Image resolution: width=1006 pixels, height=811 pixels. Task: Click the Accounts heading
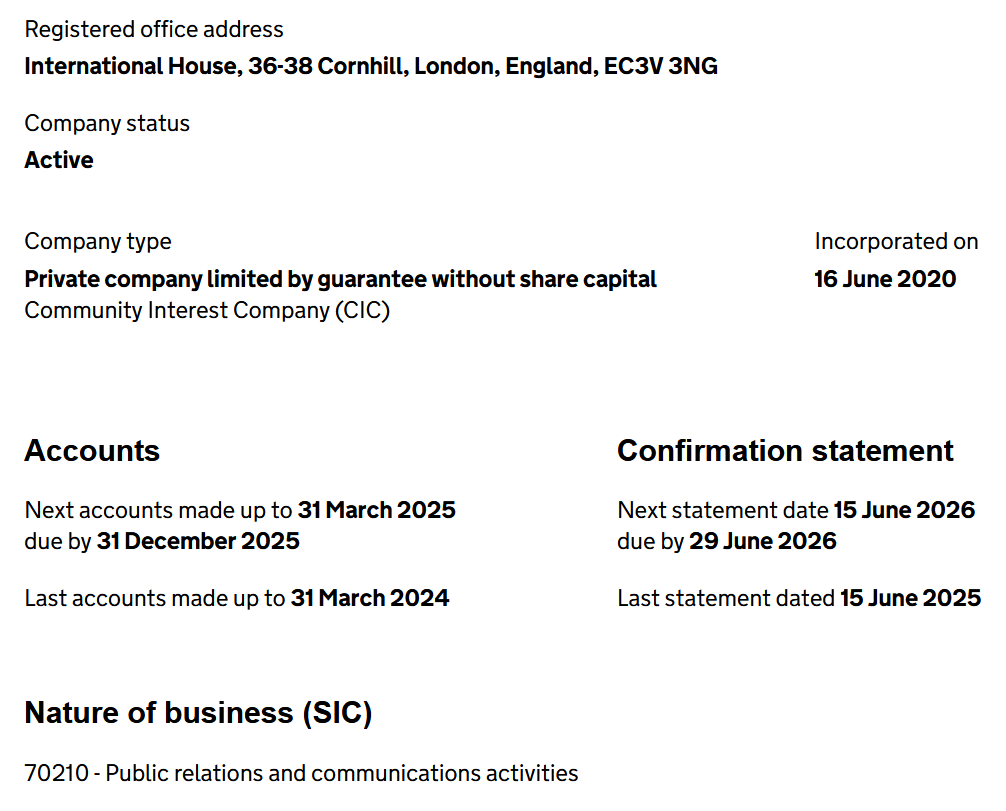click(x=92, y=451)
